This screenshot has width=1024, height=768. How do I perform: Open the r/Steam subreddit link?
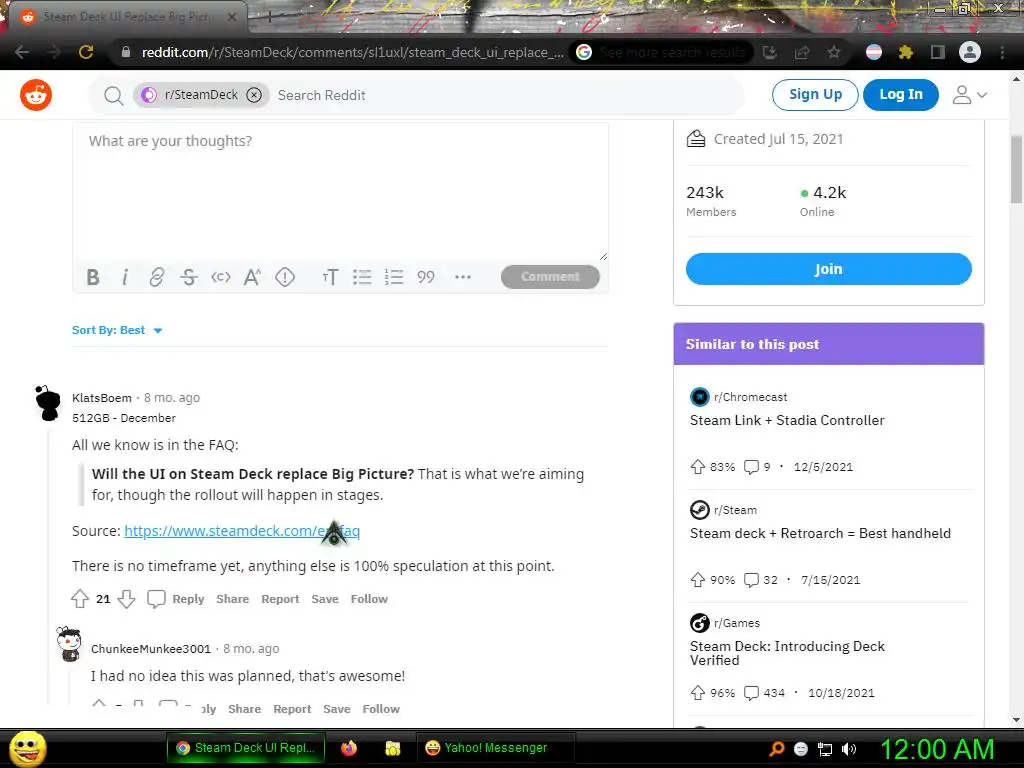pos(735,510)
